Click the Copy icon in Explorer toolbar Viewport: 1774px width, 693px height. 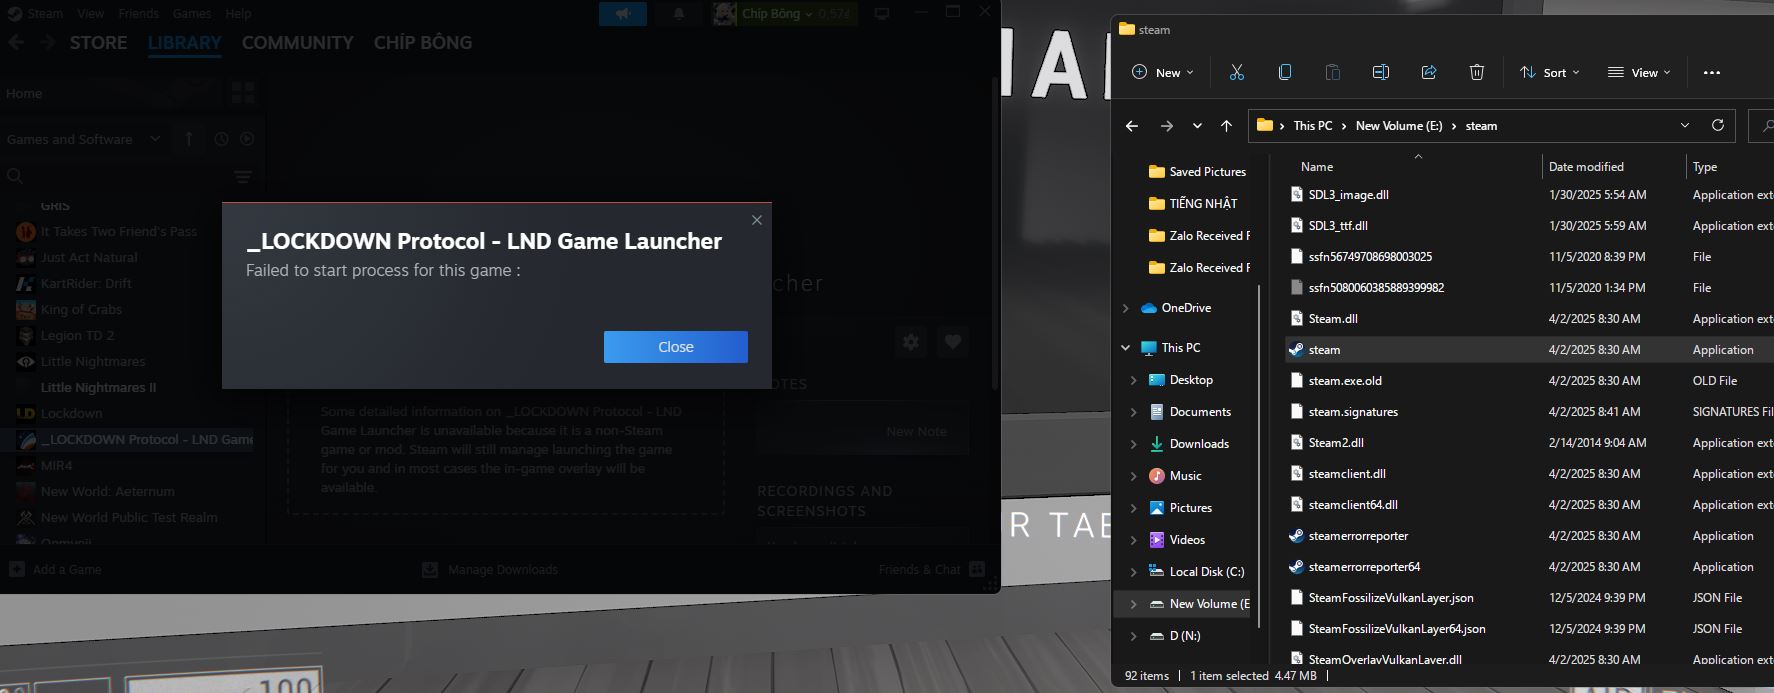click(x=1285, y=72)
